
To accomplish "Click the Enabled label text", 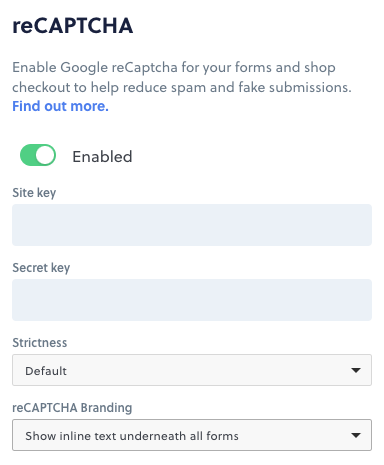I will (102, 157).
